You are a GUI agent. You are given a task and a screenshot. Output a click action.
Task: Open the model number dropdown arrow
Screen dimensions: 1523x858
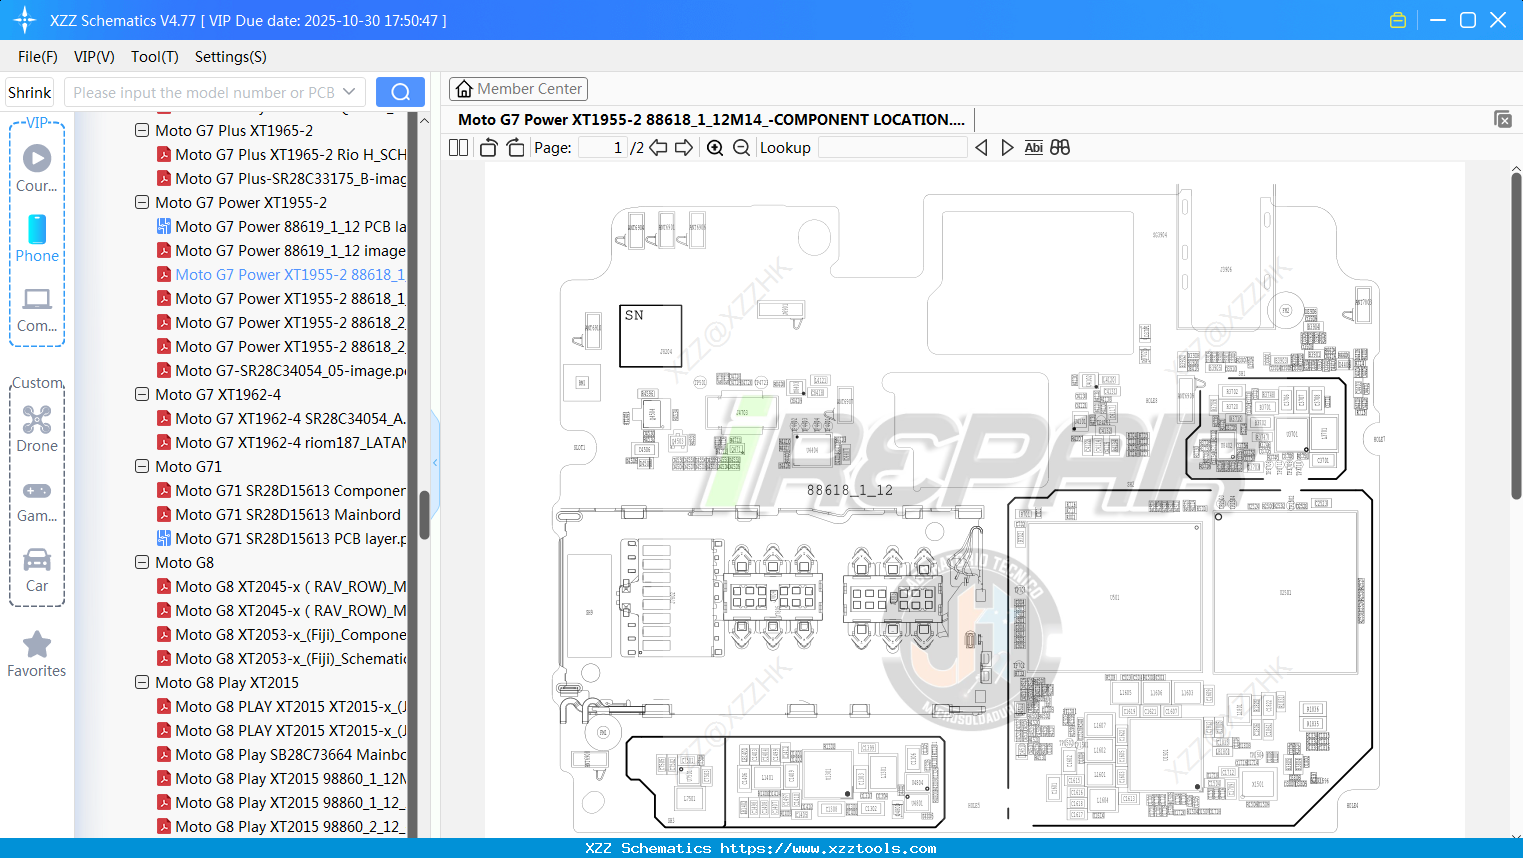coord(348,91)
